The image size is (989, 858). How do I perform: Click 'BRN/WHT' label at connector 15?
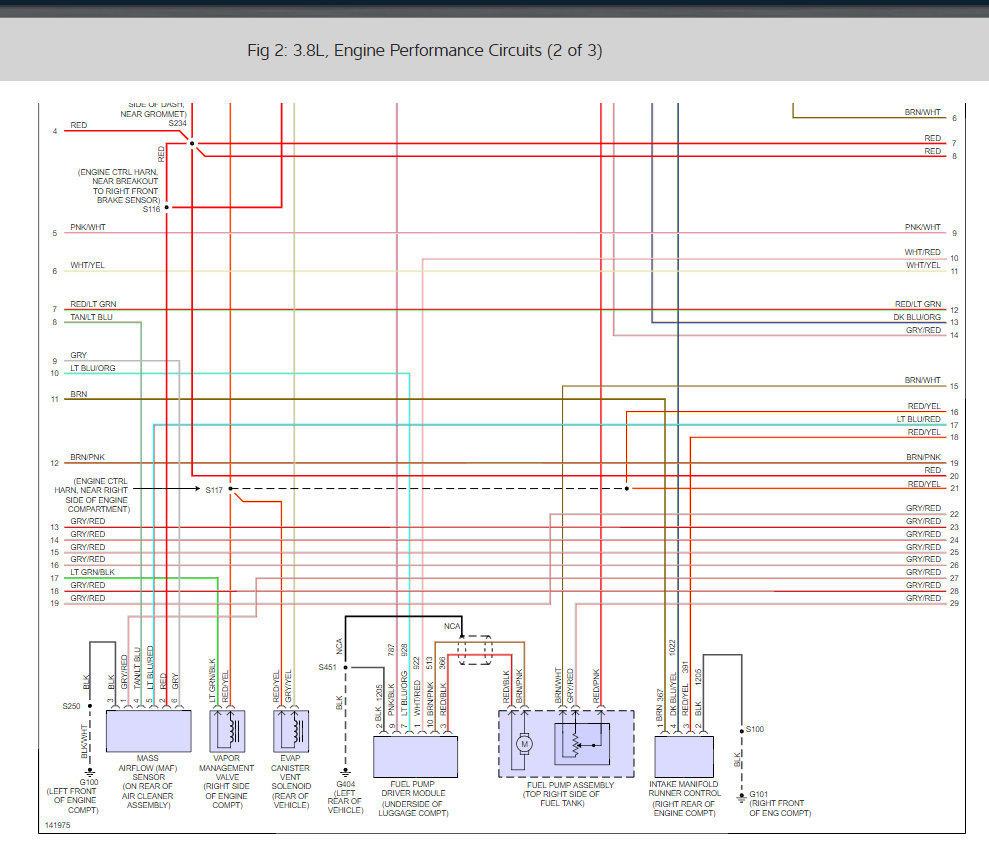pos(923,380)
